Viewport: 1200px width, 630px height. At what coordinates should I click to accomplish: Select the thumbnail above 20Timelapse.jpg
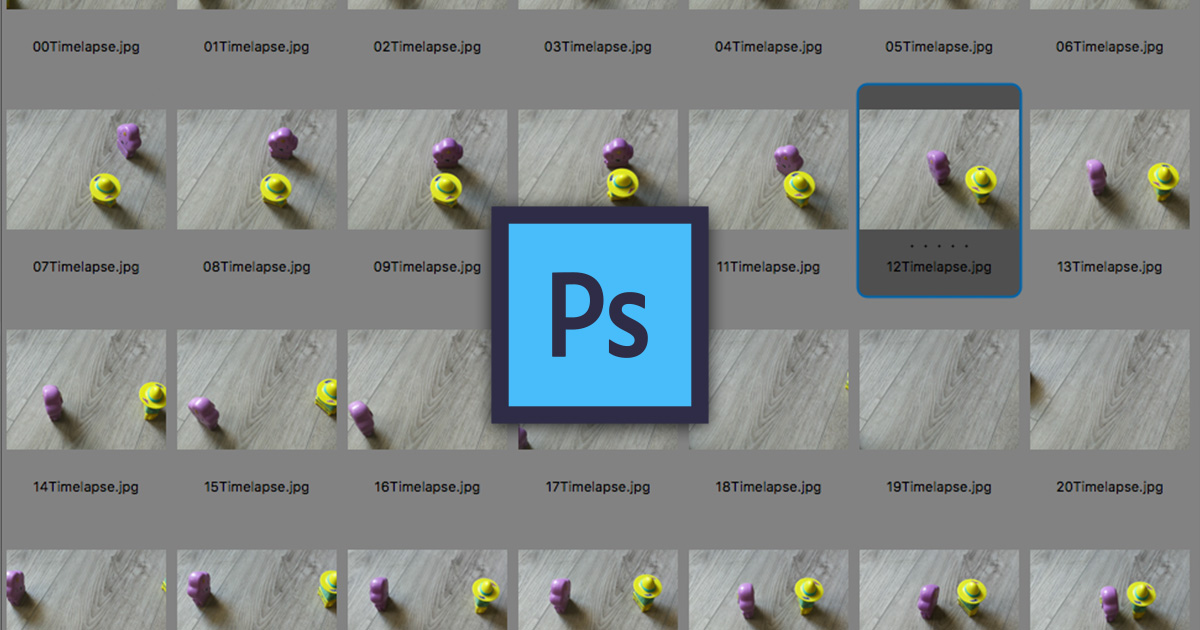tap(1110, 389)
